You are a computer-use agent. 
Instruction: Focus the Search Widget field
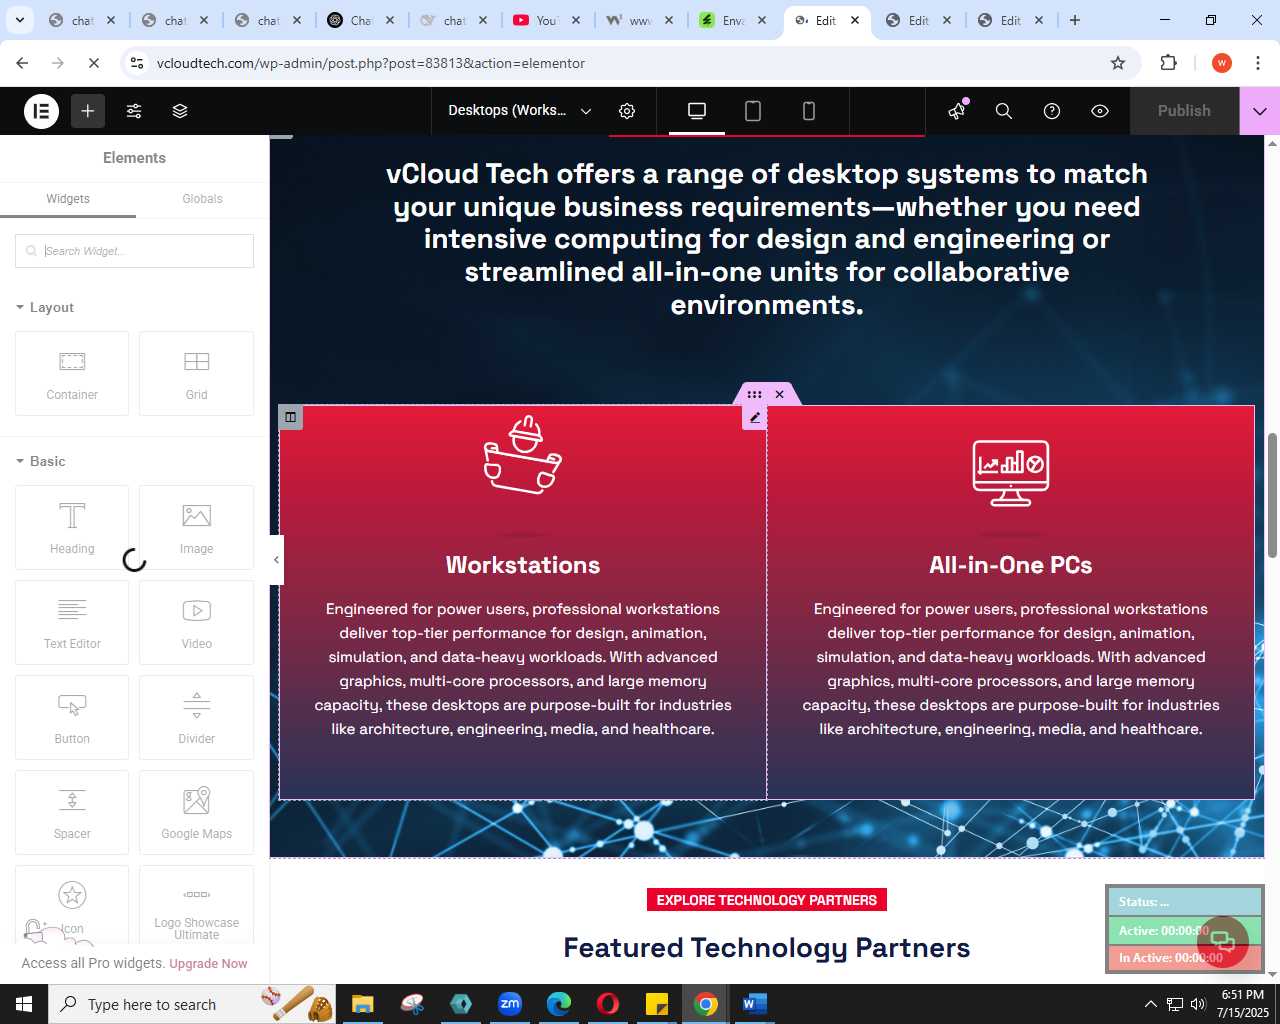click(134, 251)
